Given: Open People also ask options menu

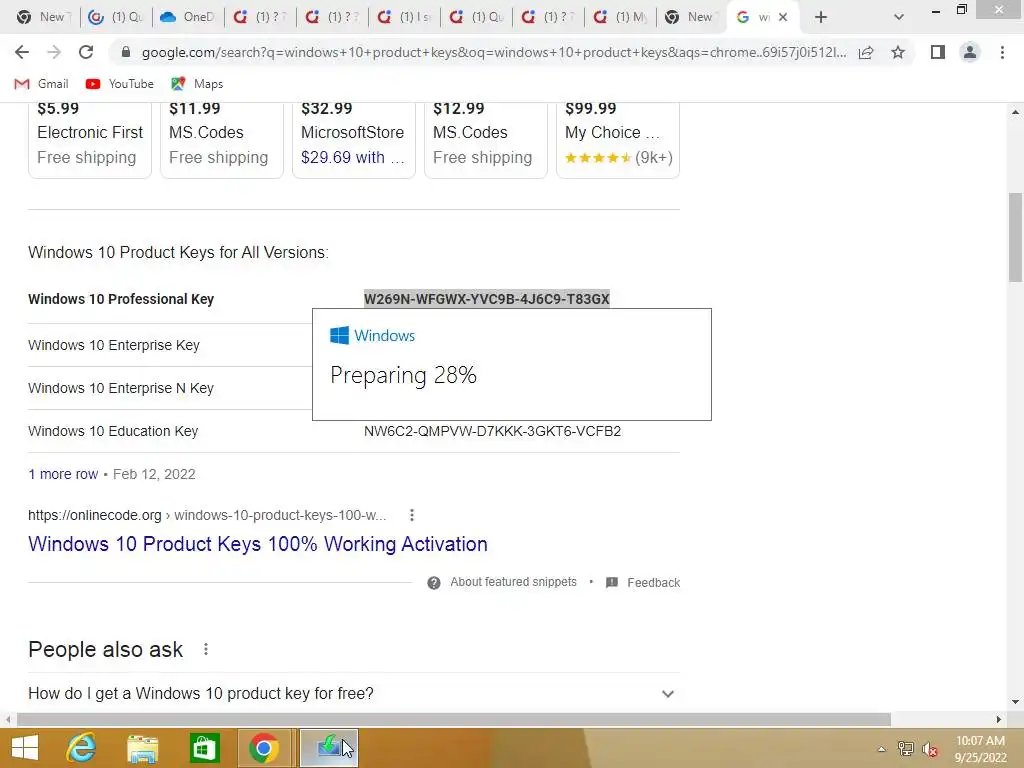Looking at the screenshot, I should [206, 649].
